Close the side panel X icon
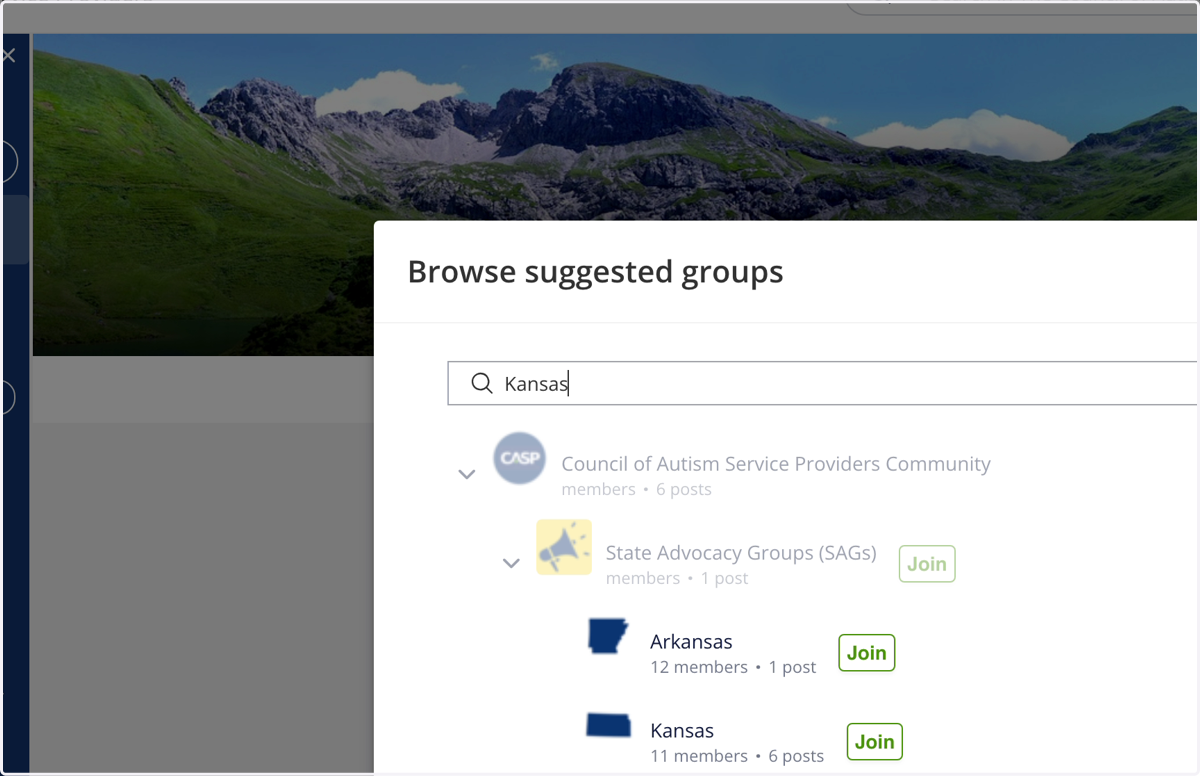This screenshot has height=776, width=1200. [9, 56]
